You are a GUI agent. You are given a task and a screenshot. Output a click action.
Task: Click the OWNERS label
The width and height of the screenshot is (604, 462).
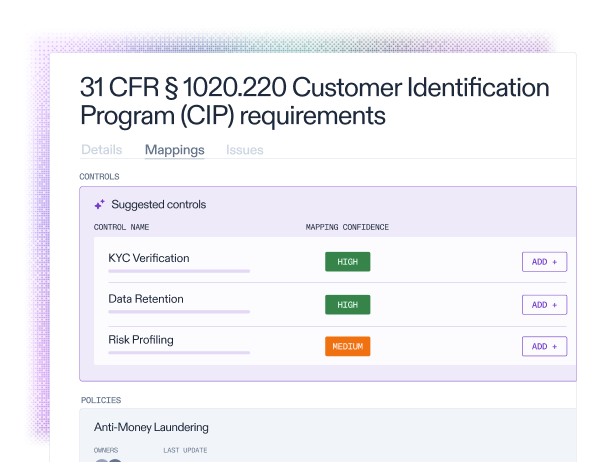(x=106, y=450)
